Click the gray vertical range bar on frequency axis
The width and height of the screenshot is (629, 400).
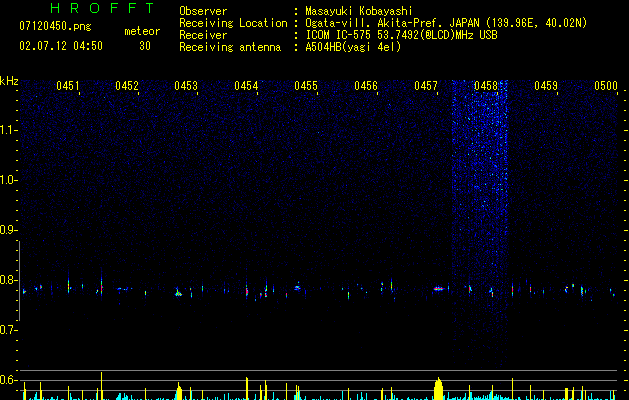19,281
